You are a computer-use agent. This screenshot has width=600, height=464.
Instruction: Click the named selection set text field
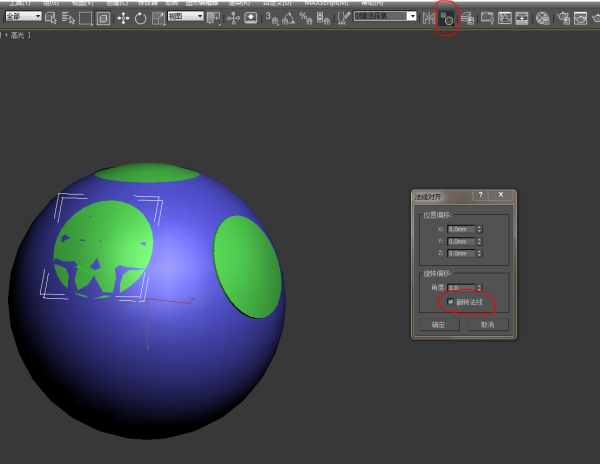380,16
